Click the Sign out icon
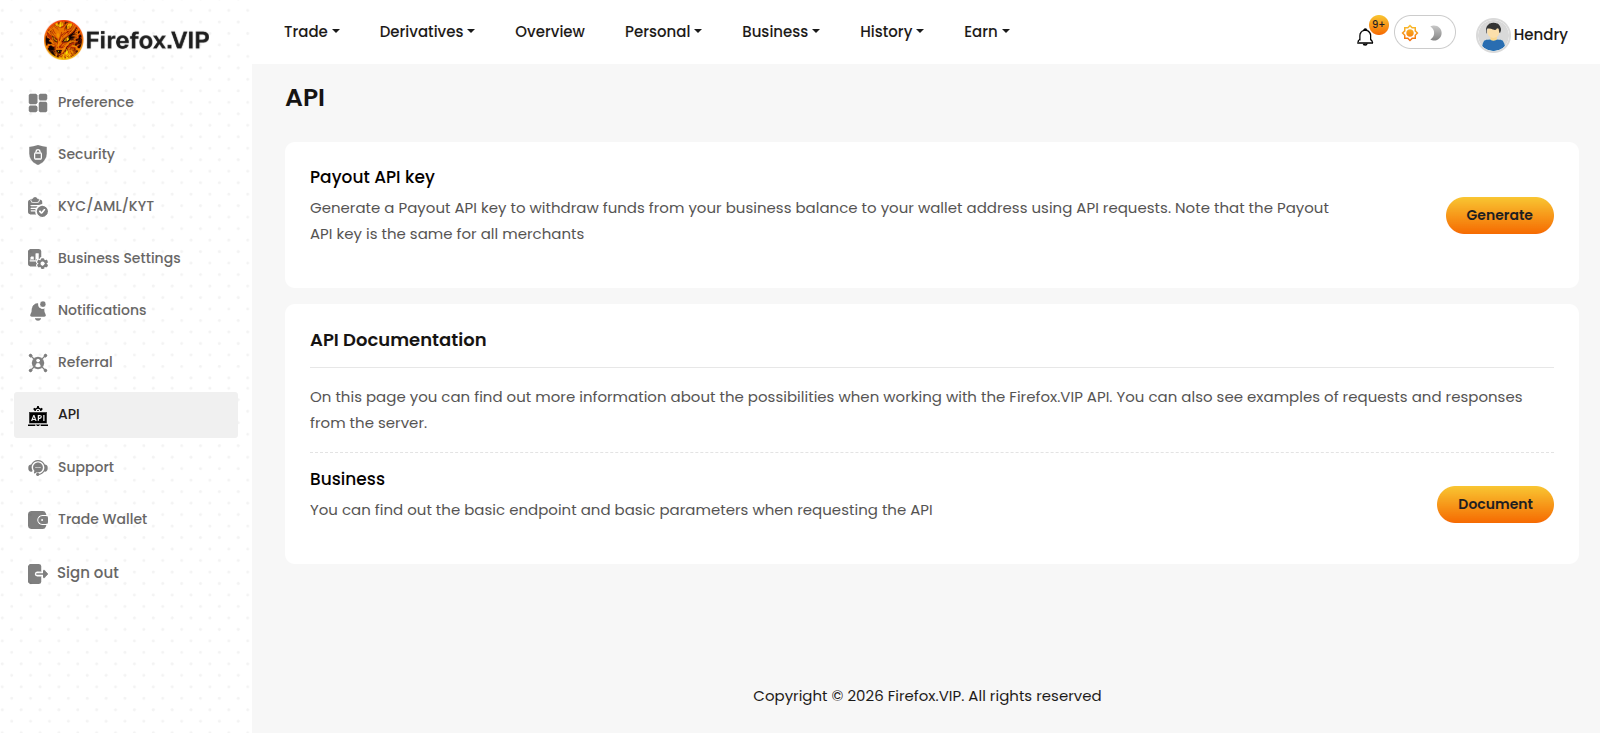Screen dimensions: 1600x733 click(38, 573)
